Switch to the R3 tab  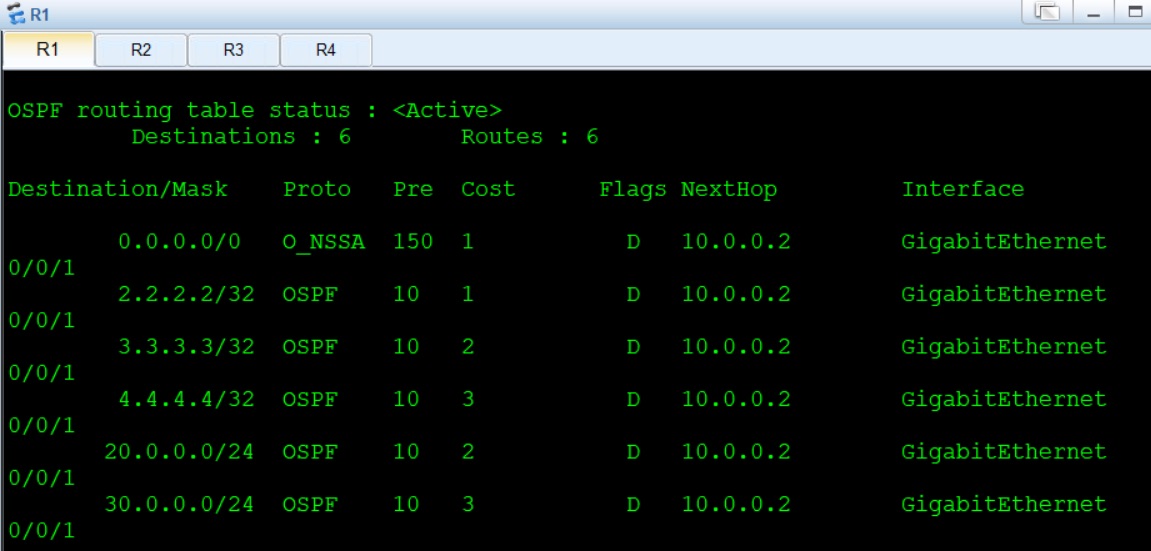233,51
